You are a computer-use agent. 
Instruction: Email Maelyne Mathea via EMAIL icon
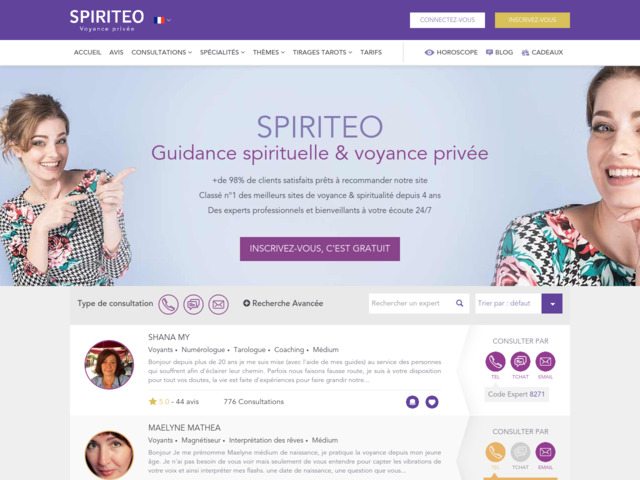tap(545, 452)
